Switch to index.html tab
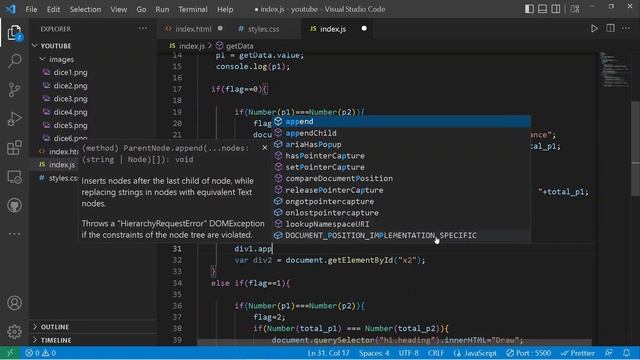The image size is (640, 360). tap(193, 29)
